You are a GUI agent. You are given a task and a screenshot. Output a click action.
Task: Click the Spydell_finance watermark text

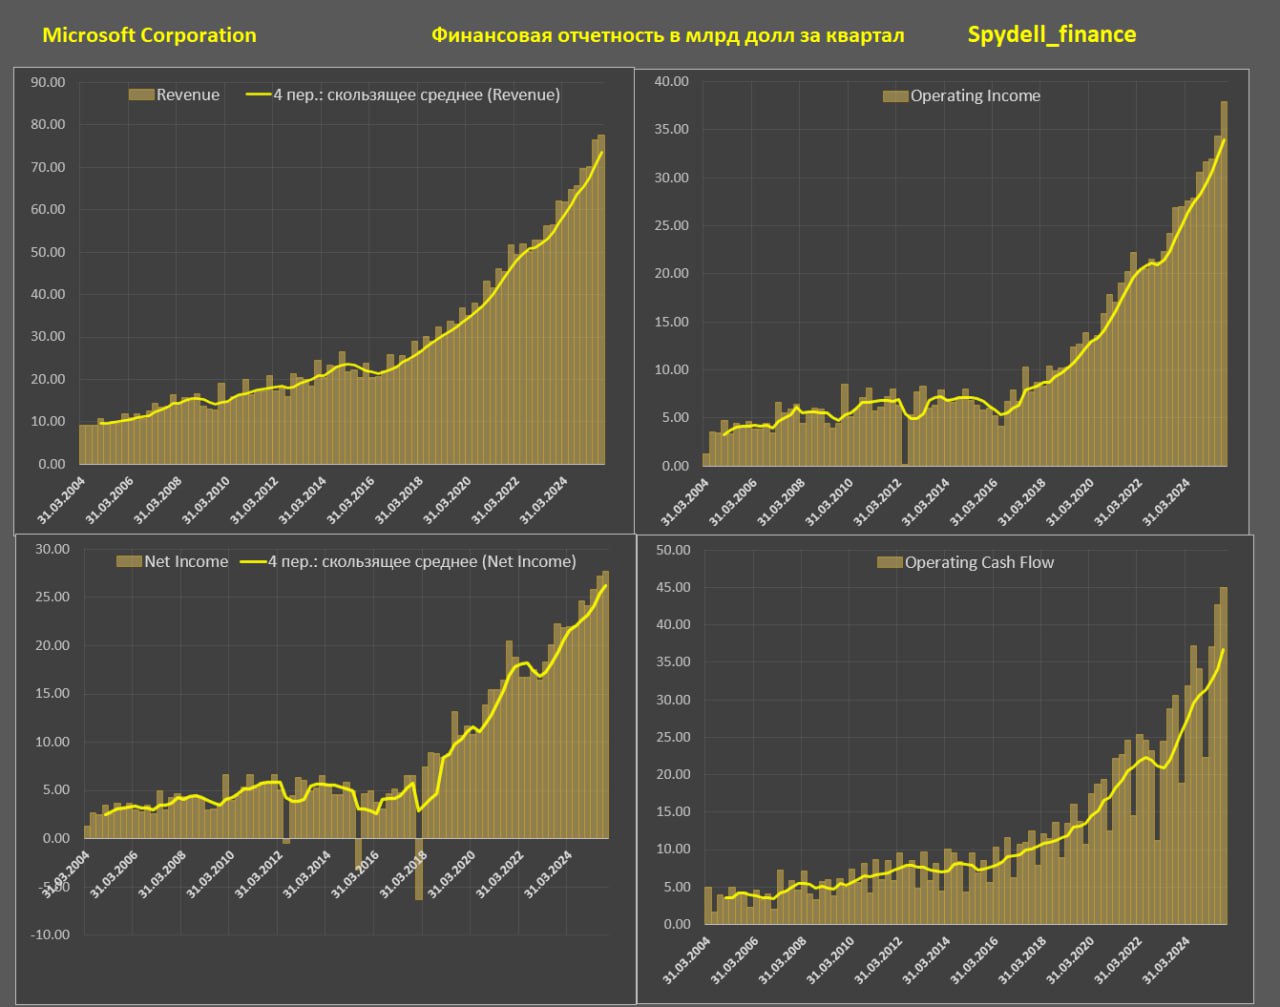[1051, 34]
